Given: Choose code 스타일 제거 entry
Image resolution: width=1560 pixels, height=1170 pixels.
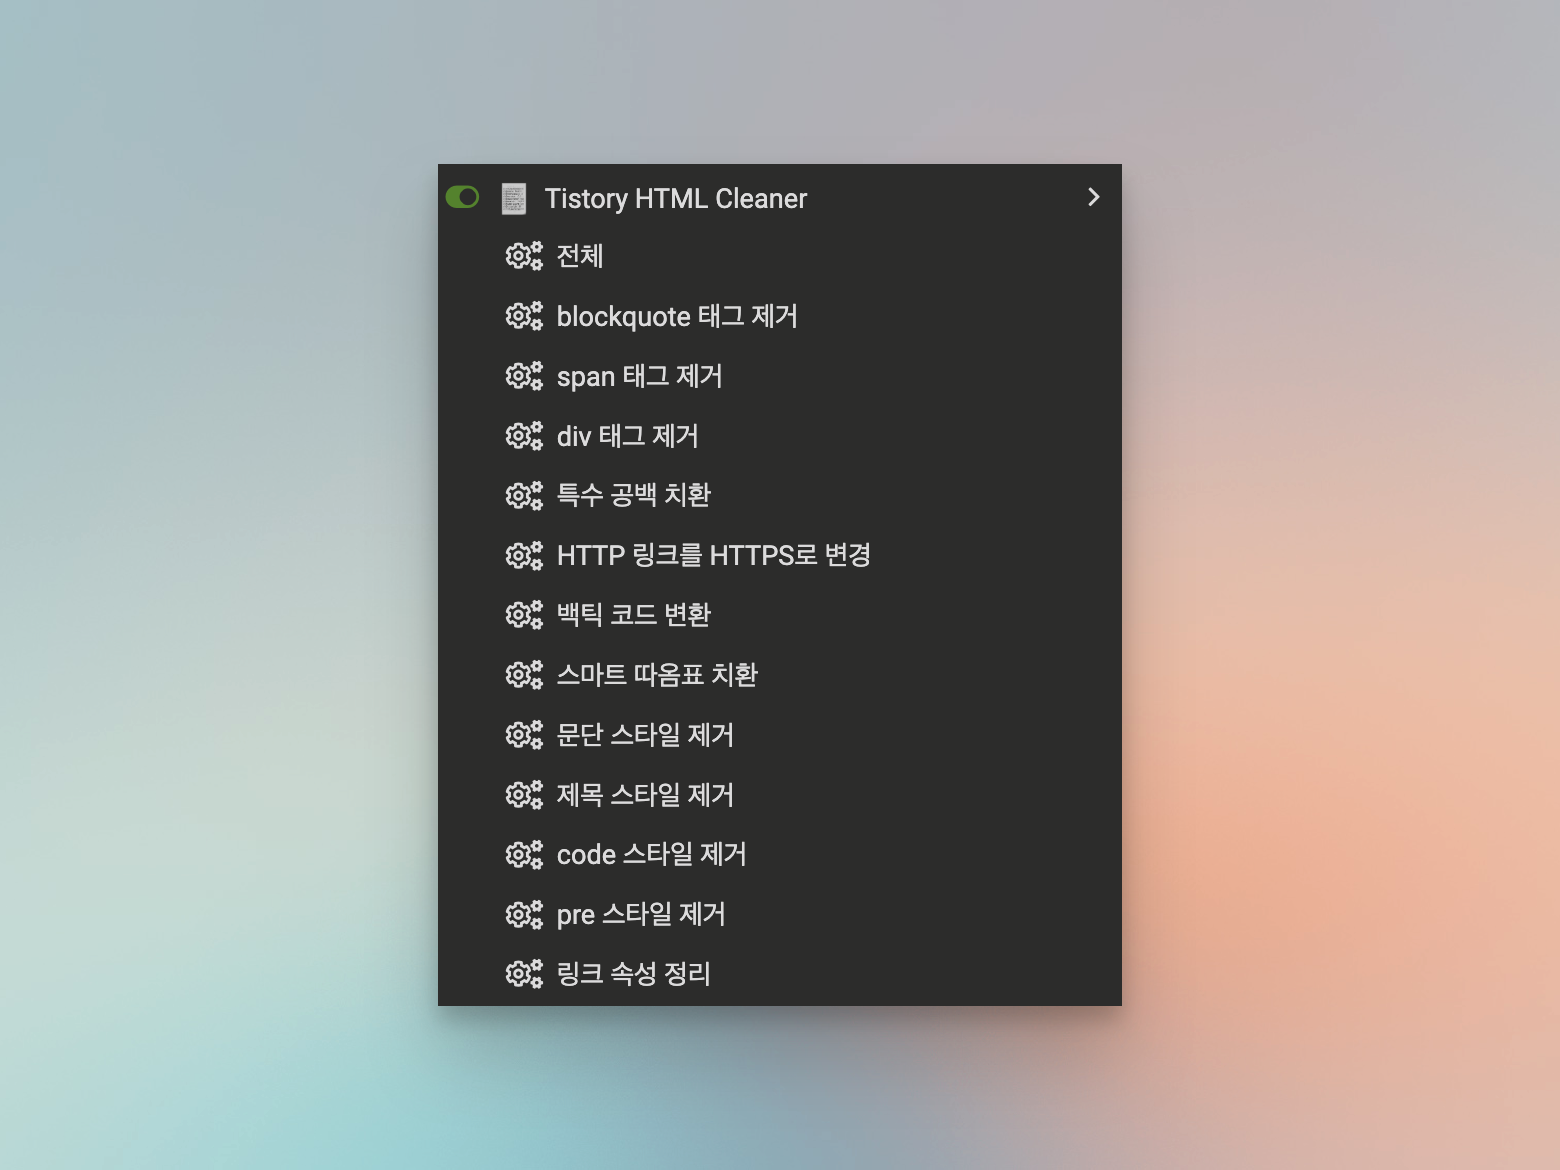Looking at the screenshot, I should pyautogui.click(x=651, y=854).
